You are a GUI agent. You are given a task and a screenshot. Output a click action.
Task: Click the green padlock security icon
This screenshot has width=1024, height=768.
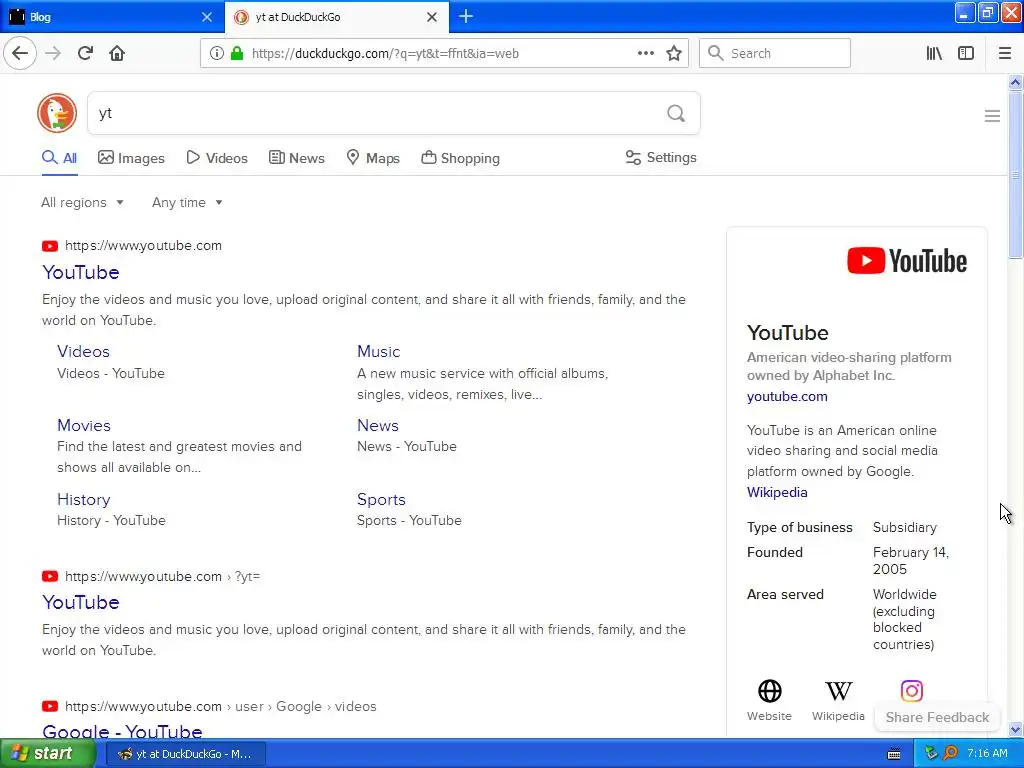(x=237, y=53)
